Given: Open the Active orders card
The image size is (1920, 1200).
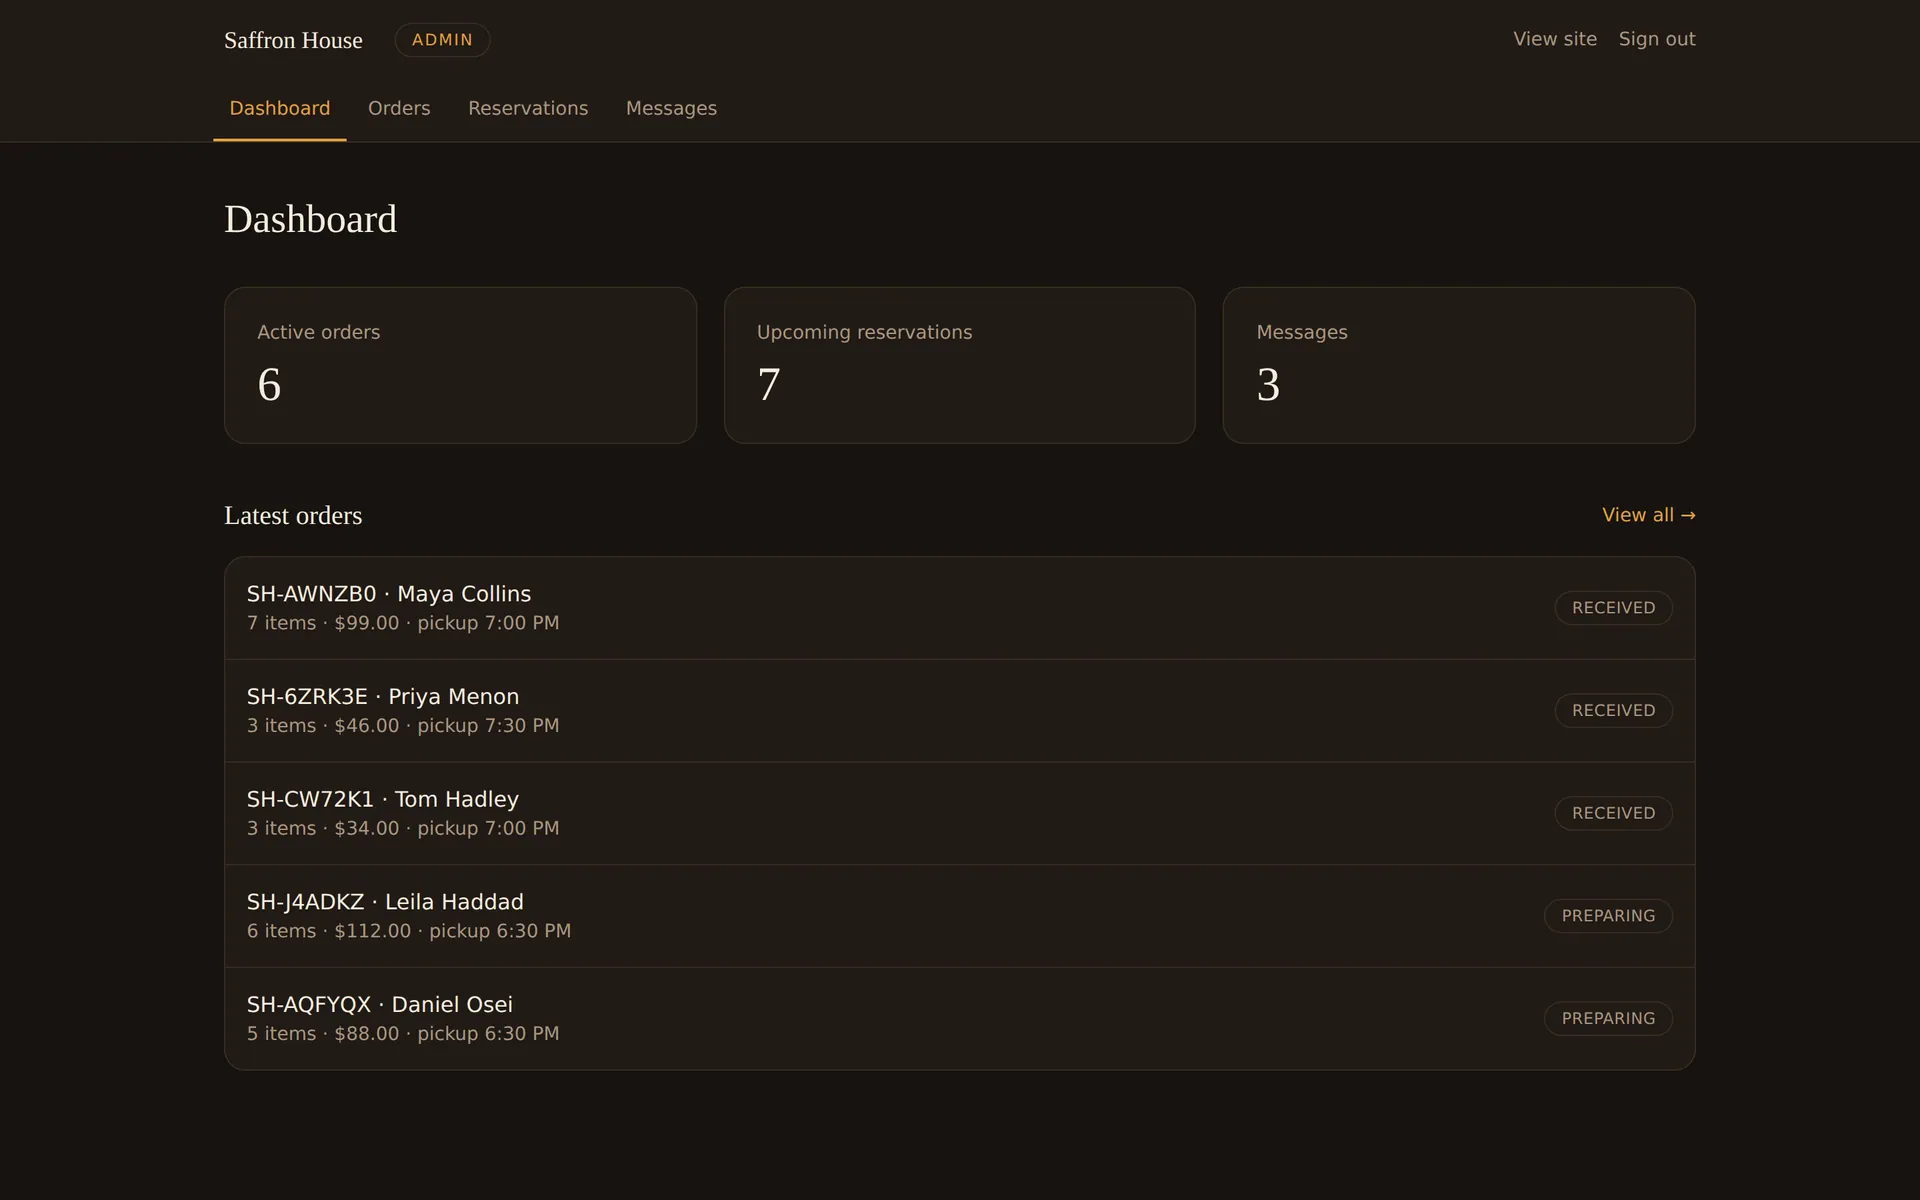Looking at the screenshot, I should 460,365.
